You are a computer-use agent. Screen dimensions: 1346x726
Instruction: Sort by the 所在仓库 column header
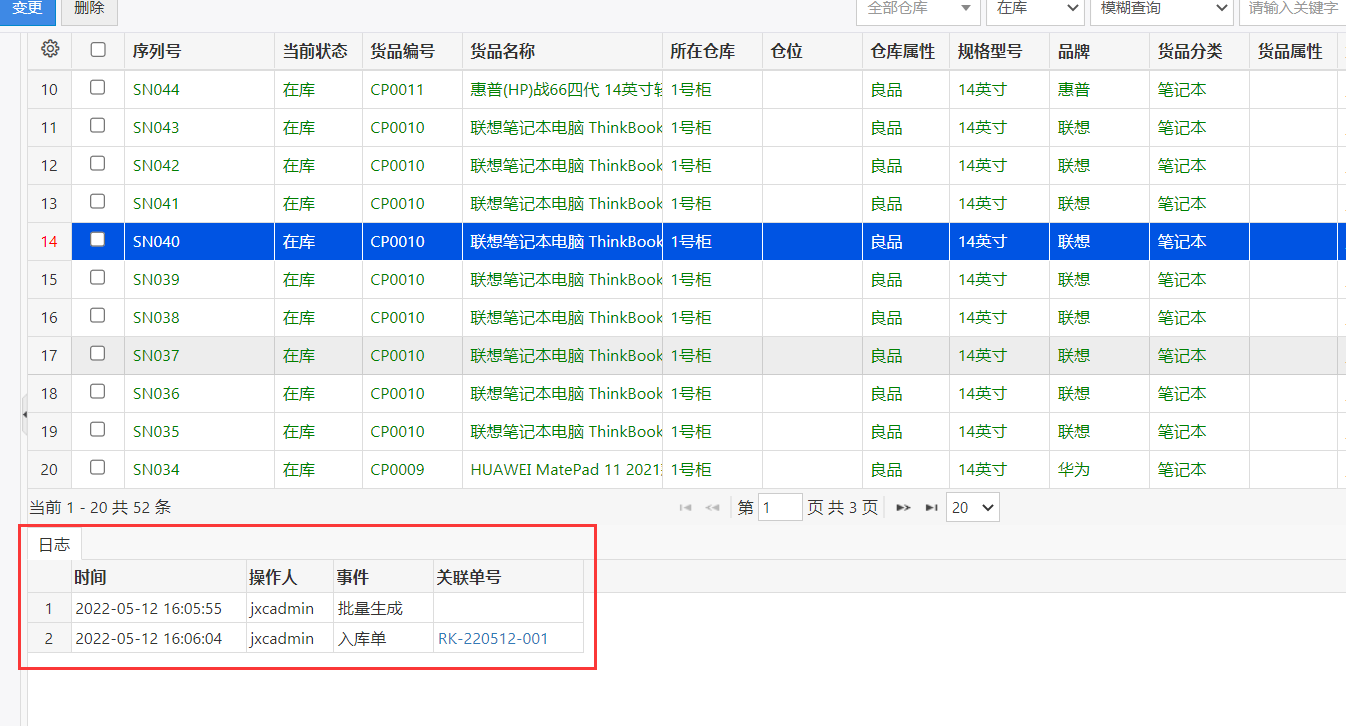click(x=712, y=52)
